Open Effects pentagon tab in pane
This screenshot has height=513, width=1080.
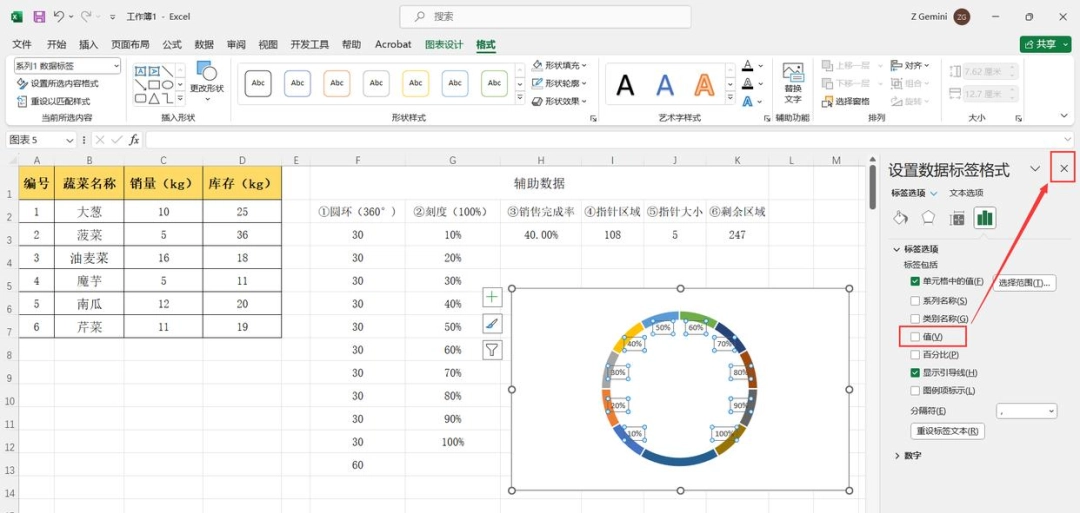tap(928, 218)
